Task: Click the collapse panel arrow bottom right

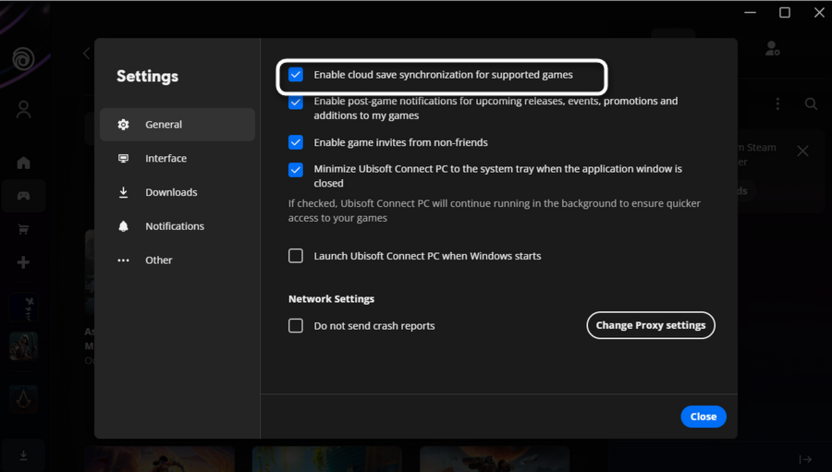Action: pyautogui.click(x=805, y=459)
